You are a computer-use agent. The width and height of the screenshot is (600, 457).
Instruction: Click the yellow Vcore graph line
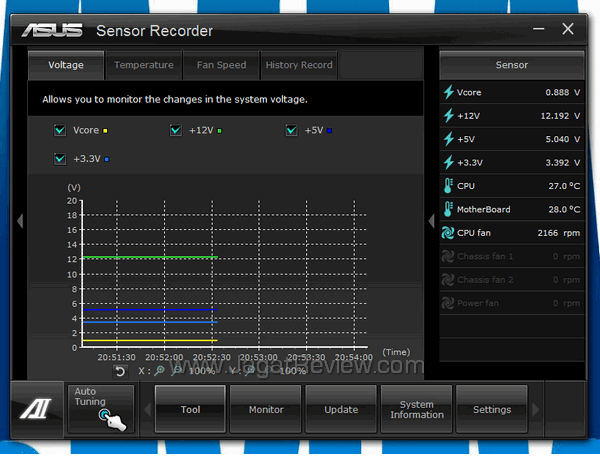tap(150, 340)
